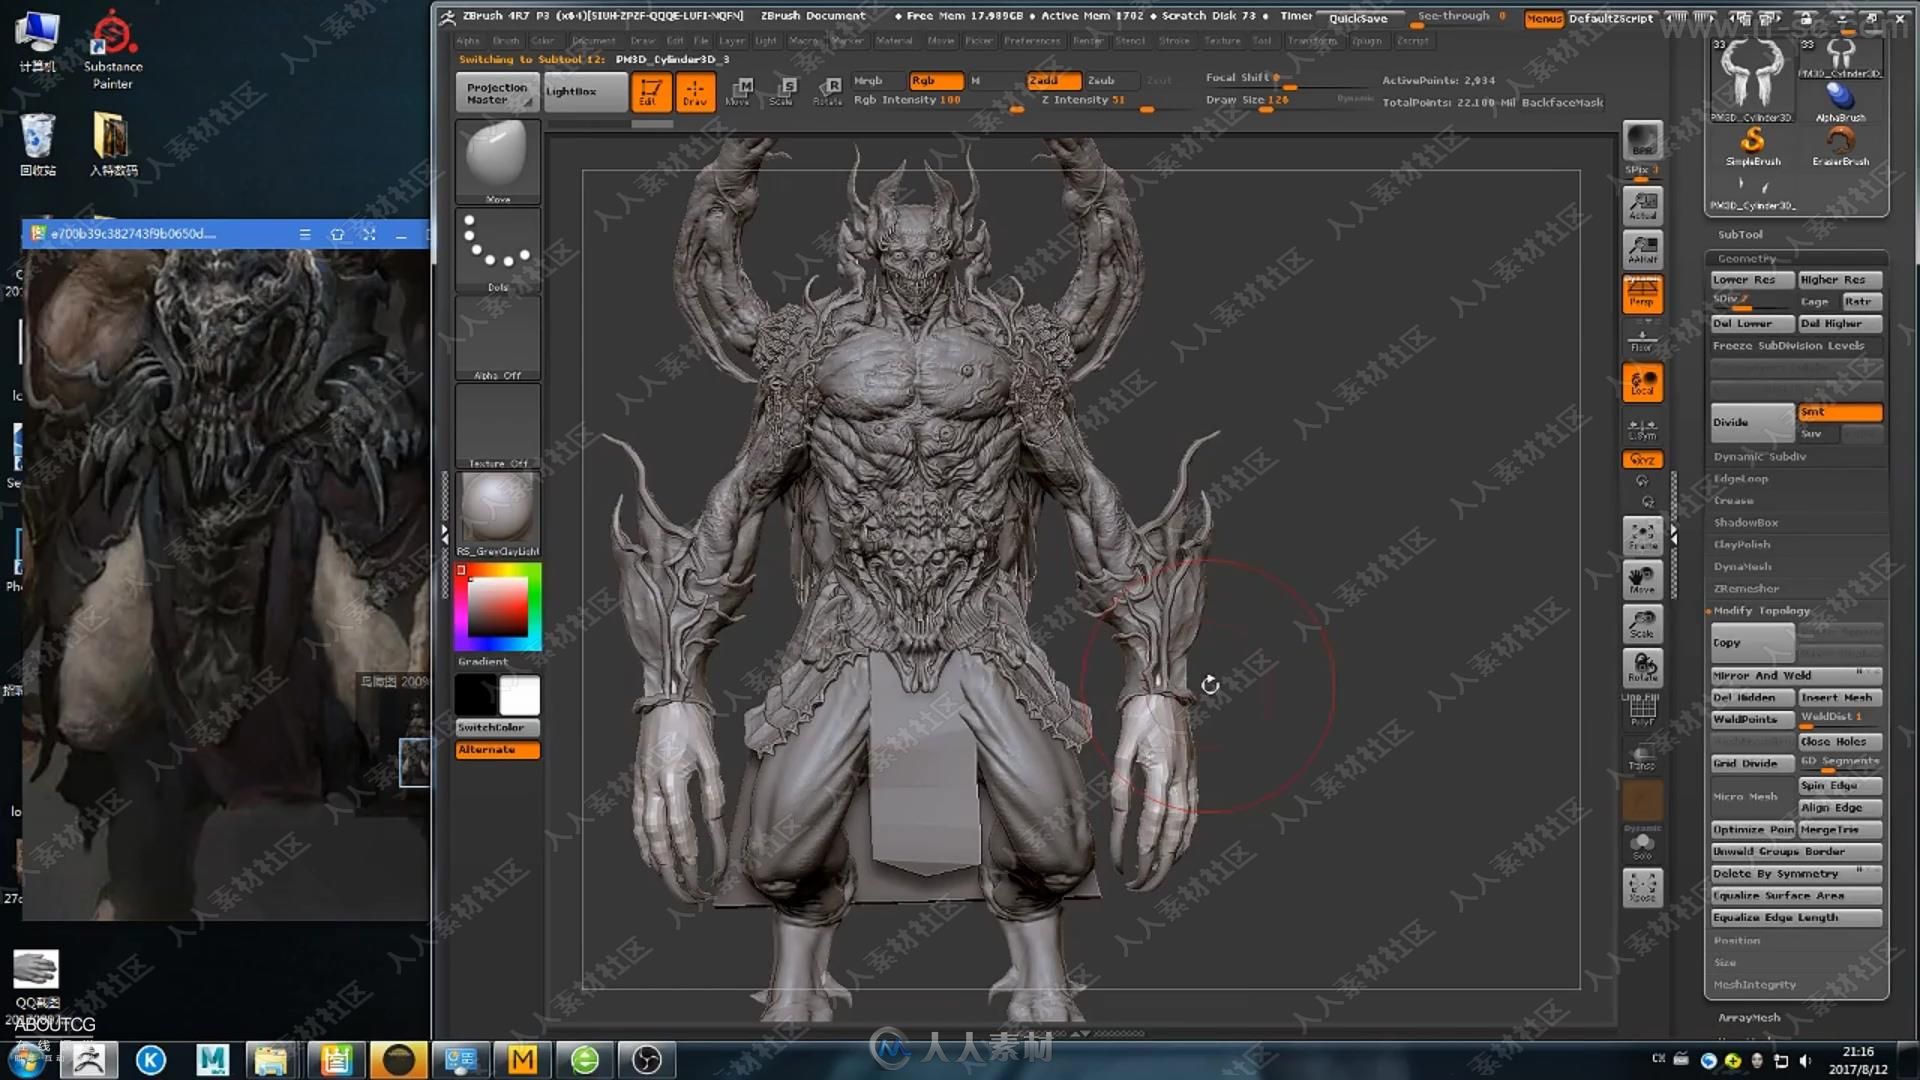1920x1080 pixels.
Task: Click the QuickSave button
Action: coord(1357,18)
